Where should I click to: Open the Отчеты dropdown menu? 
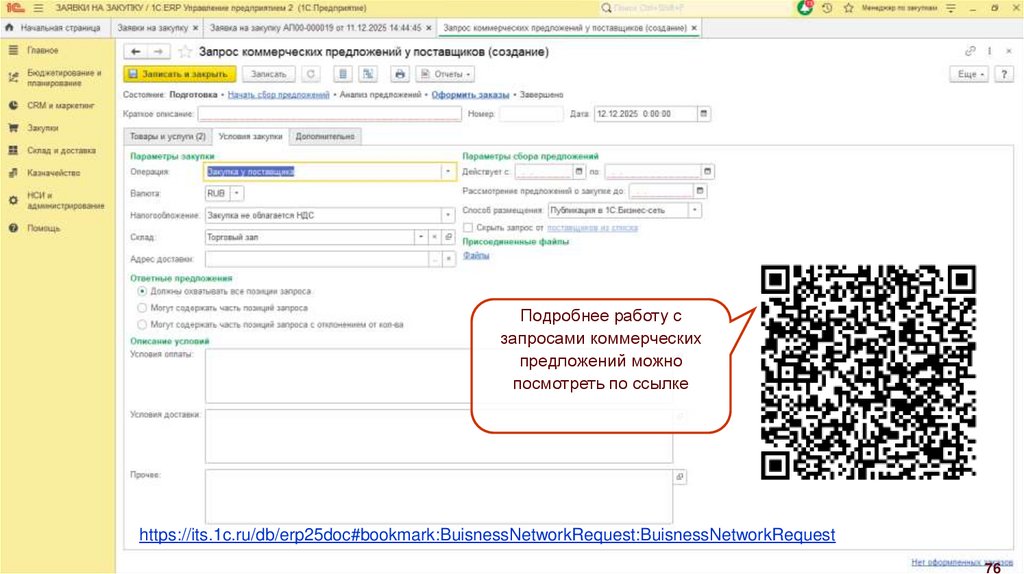pos(445,74)
